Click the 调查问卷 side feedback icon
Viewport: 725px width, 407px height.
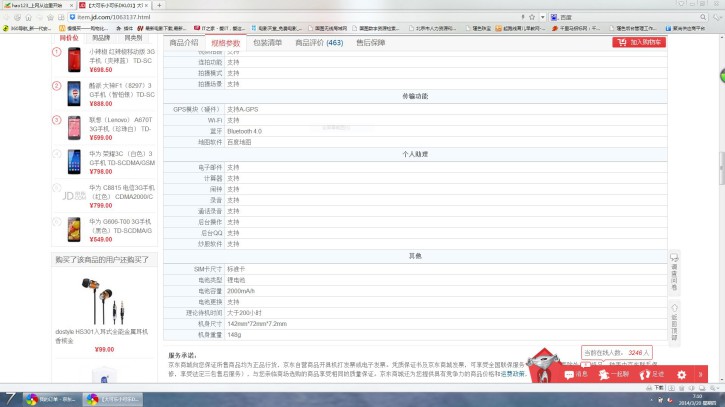click(x=674, y=271)
